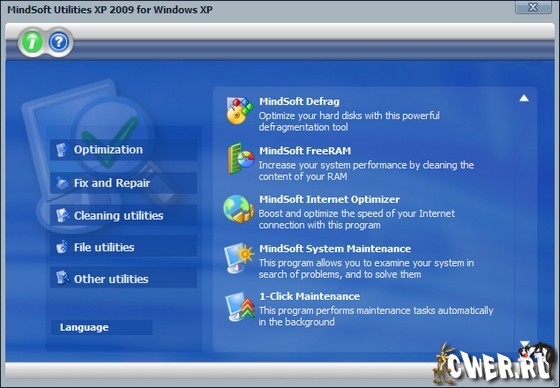Switch to Cleaning utilities

pyautogui.click(x=124, y=215)
